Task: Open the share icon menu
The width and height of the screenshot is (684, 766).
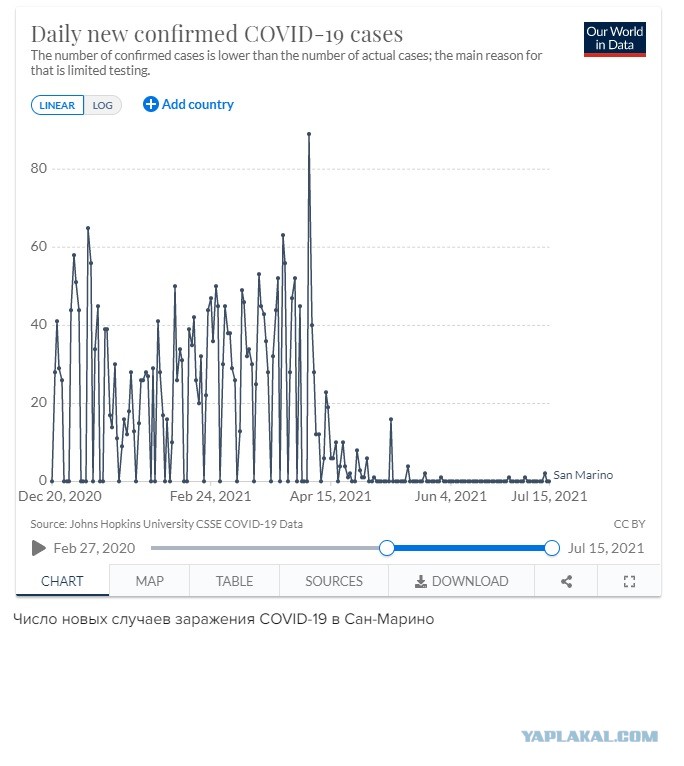Action: pyautogui.click(x=566, y=581)
